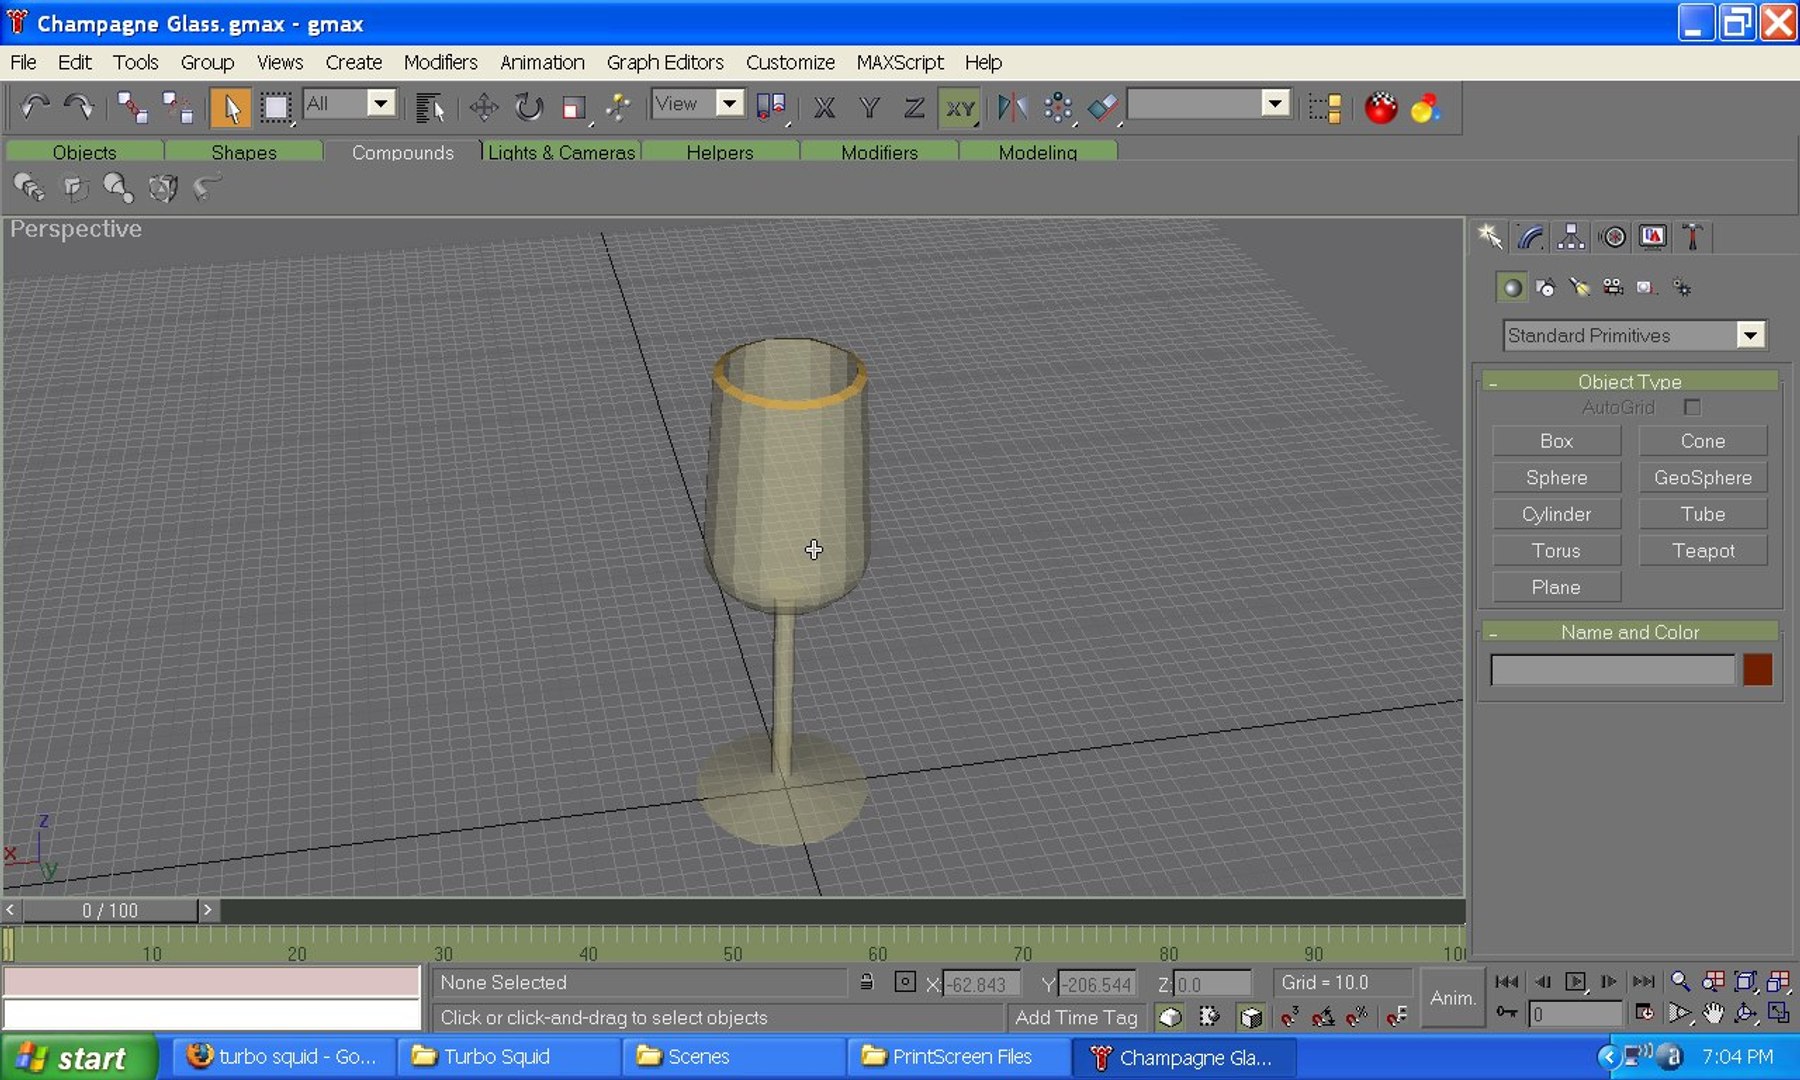
Task: Open the MAXScript menu
Action: 899,62
